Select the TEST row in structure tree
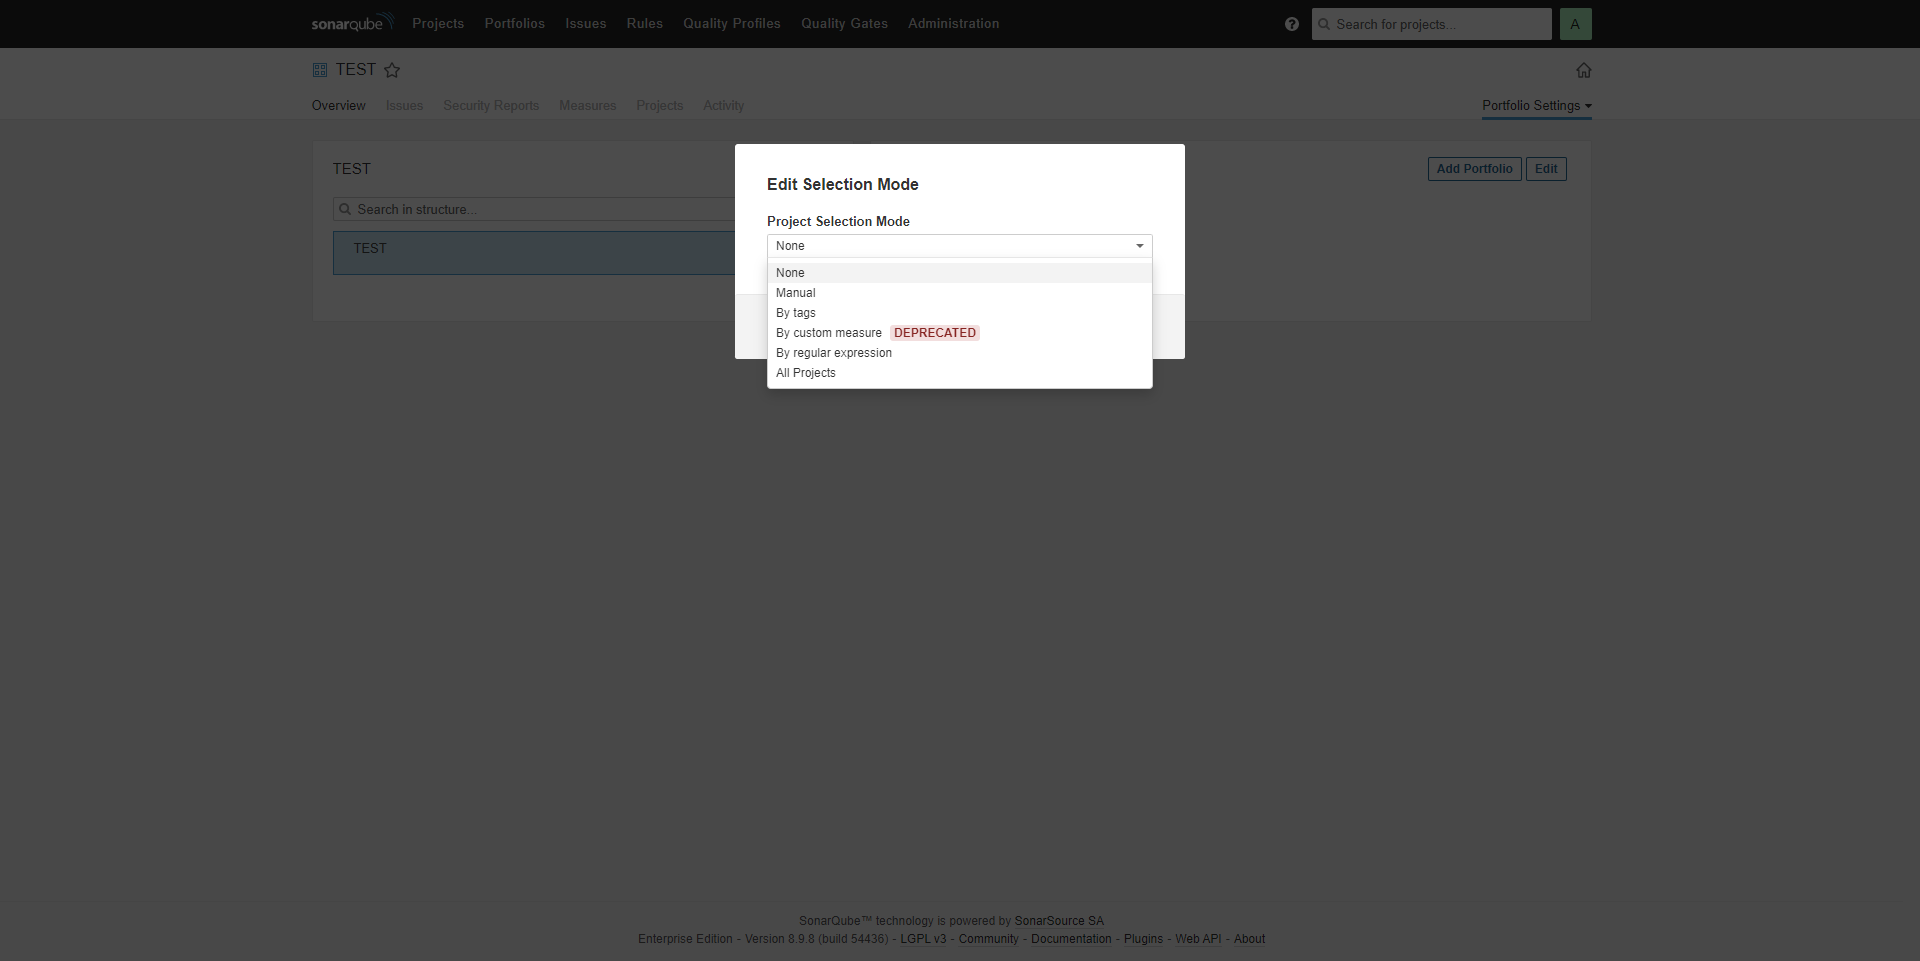The image size is (1920, 961). point(534,253)
